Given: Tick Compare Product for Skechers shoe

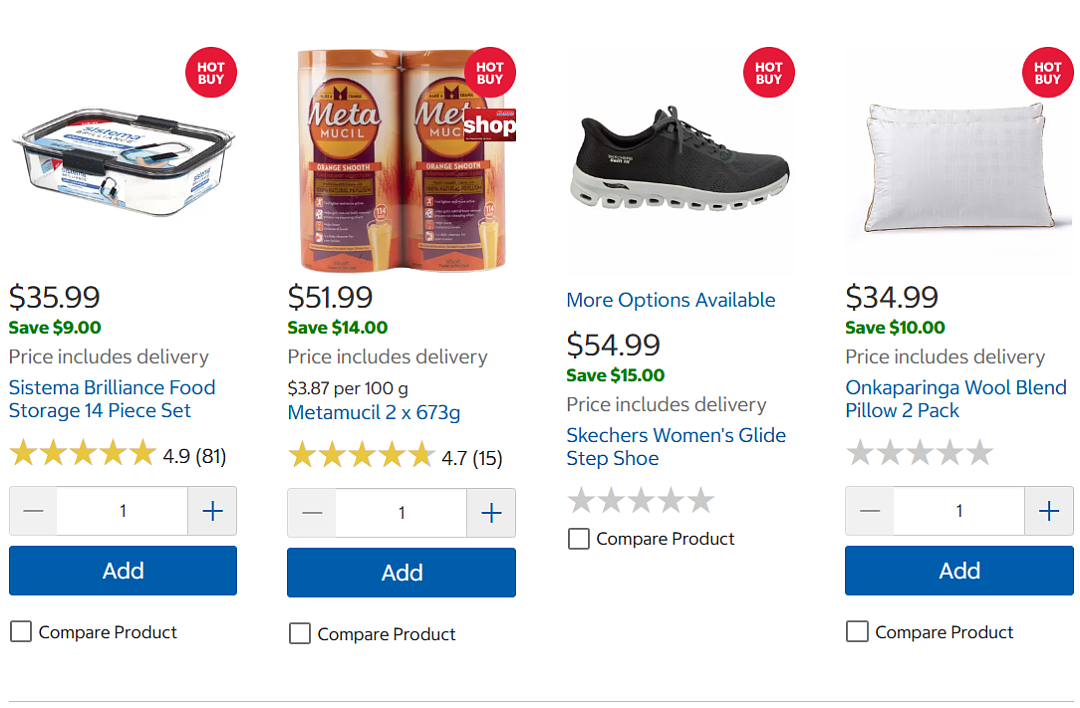Looking at the screenshot, I should click(579, 539).
